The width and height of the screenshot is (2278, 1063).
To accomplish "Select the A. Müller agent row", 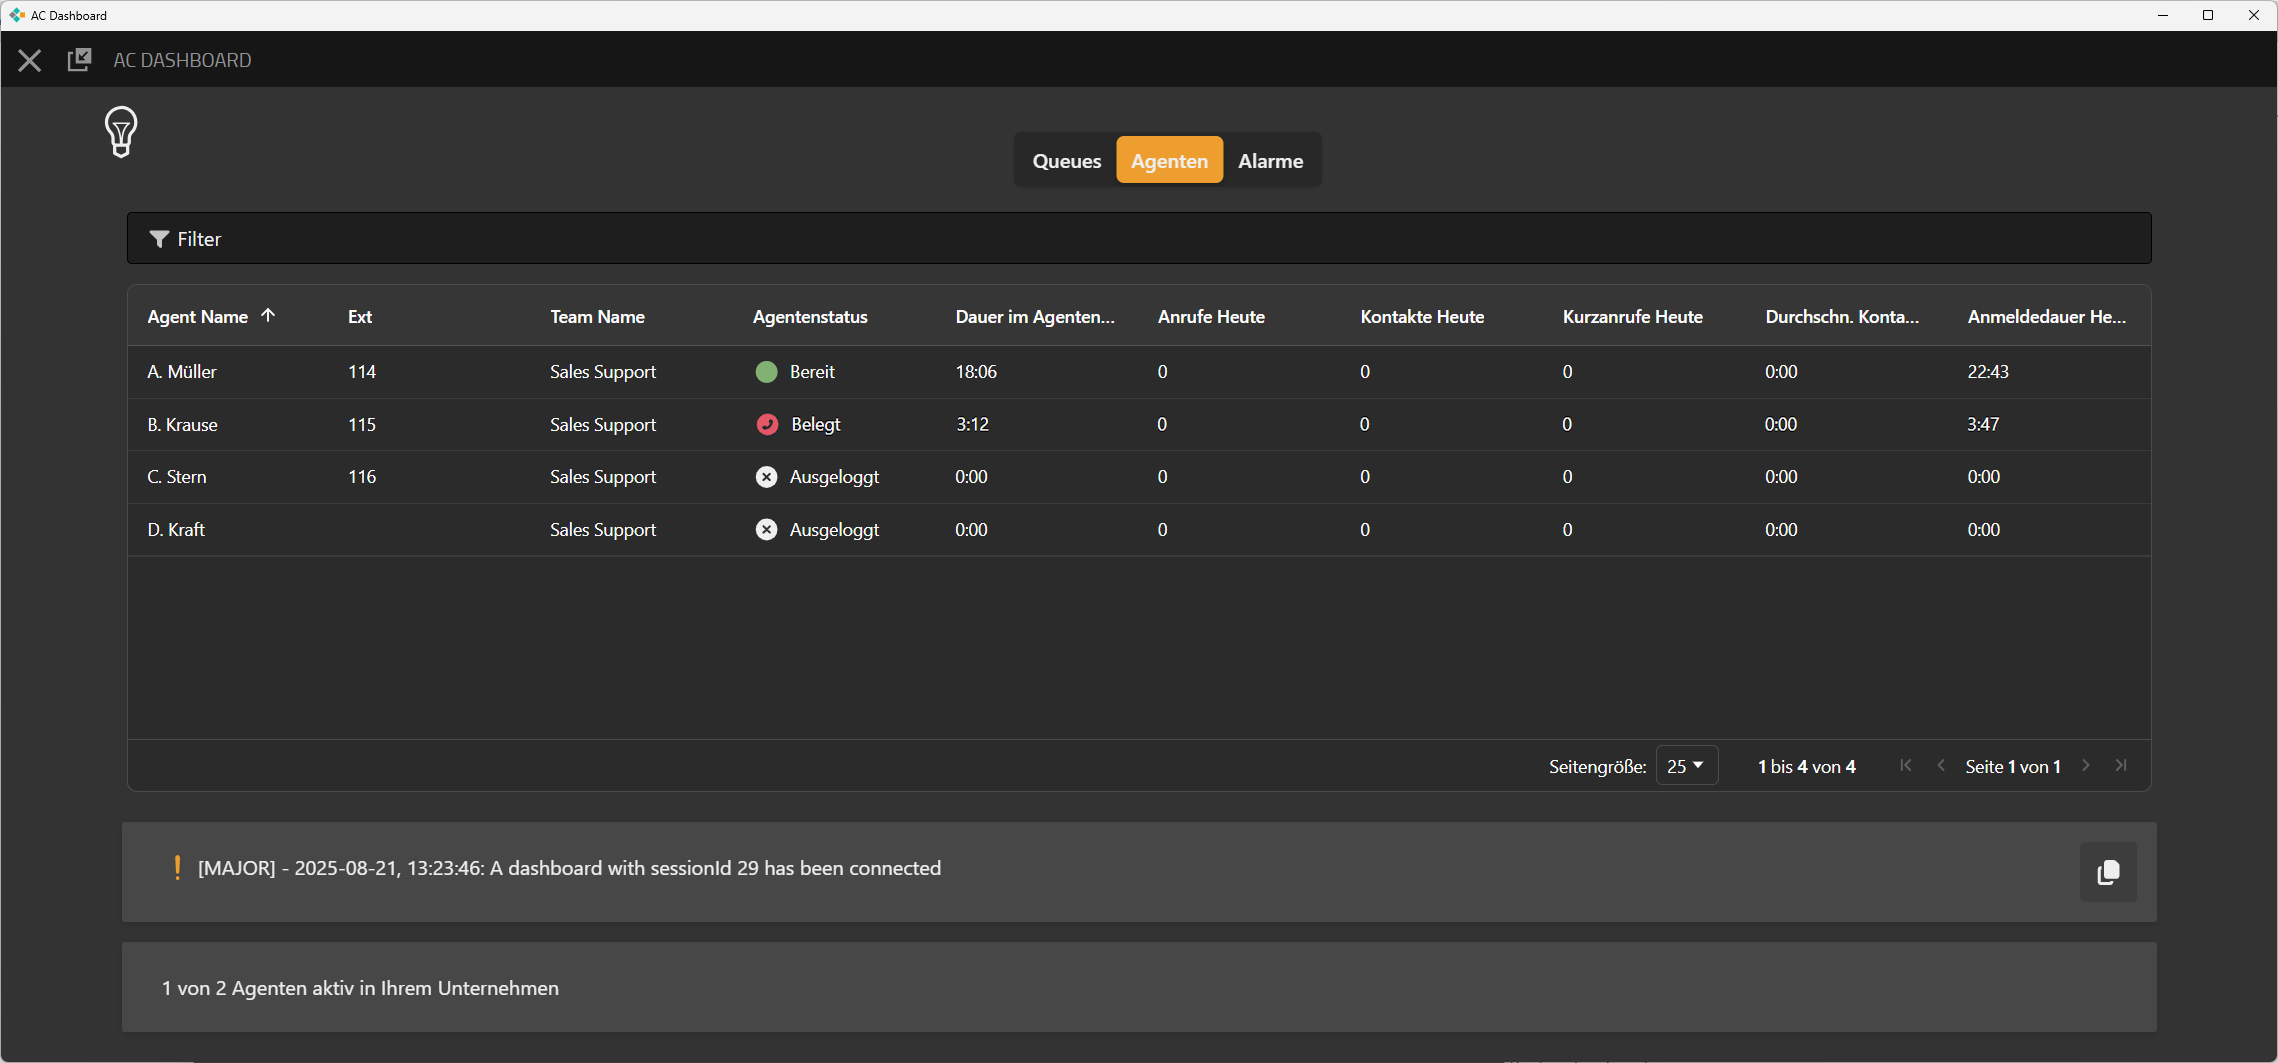I will tap(182, 372).
